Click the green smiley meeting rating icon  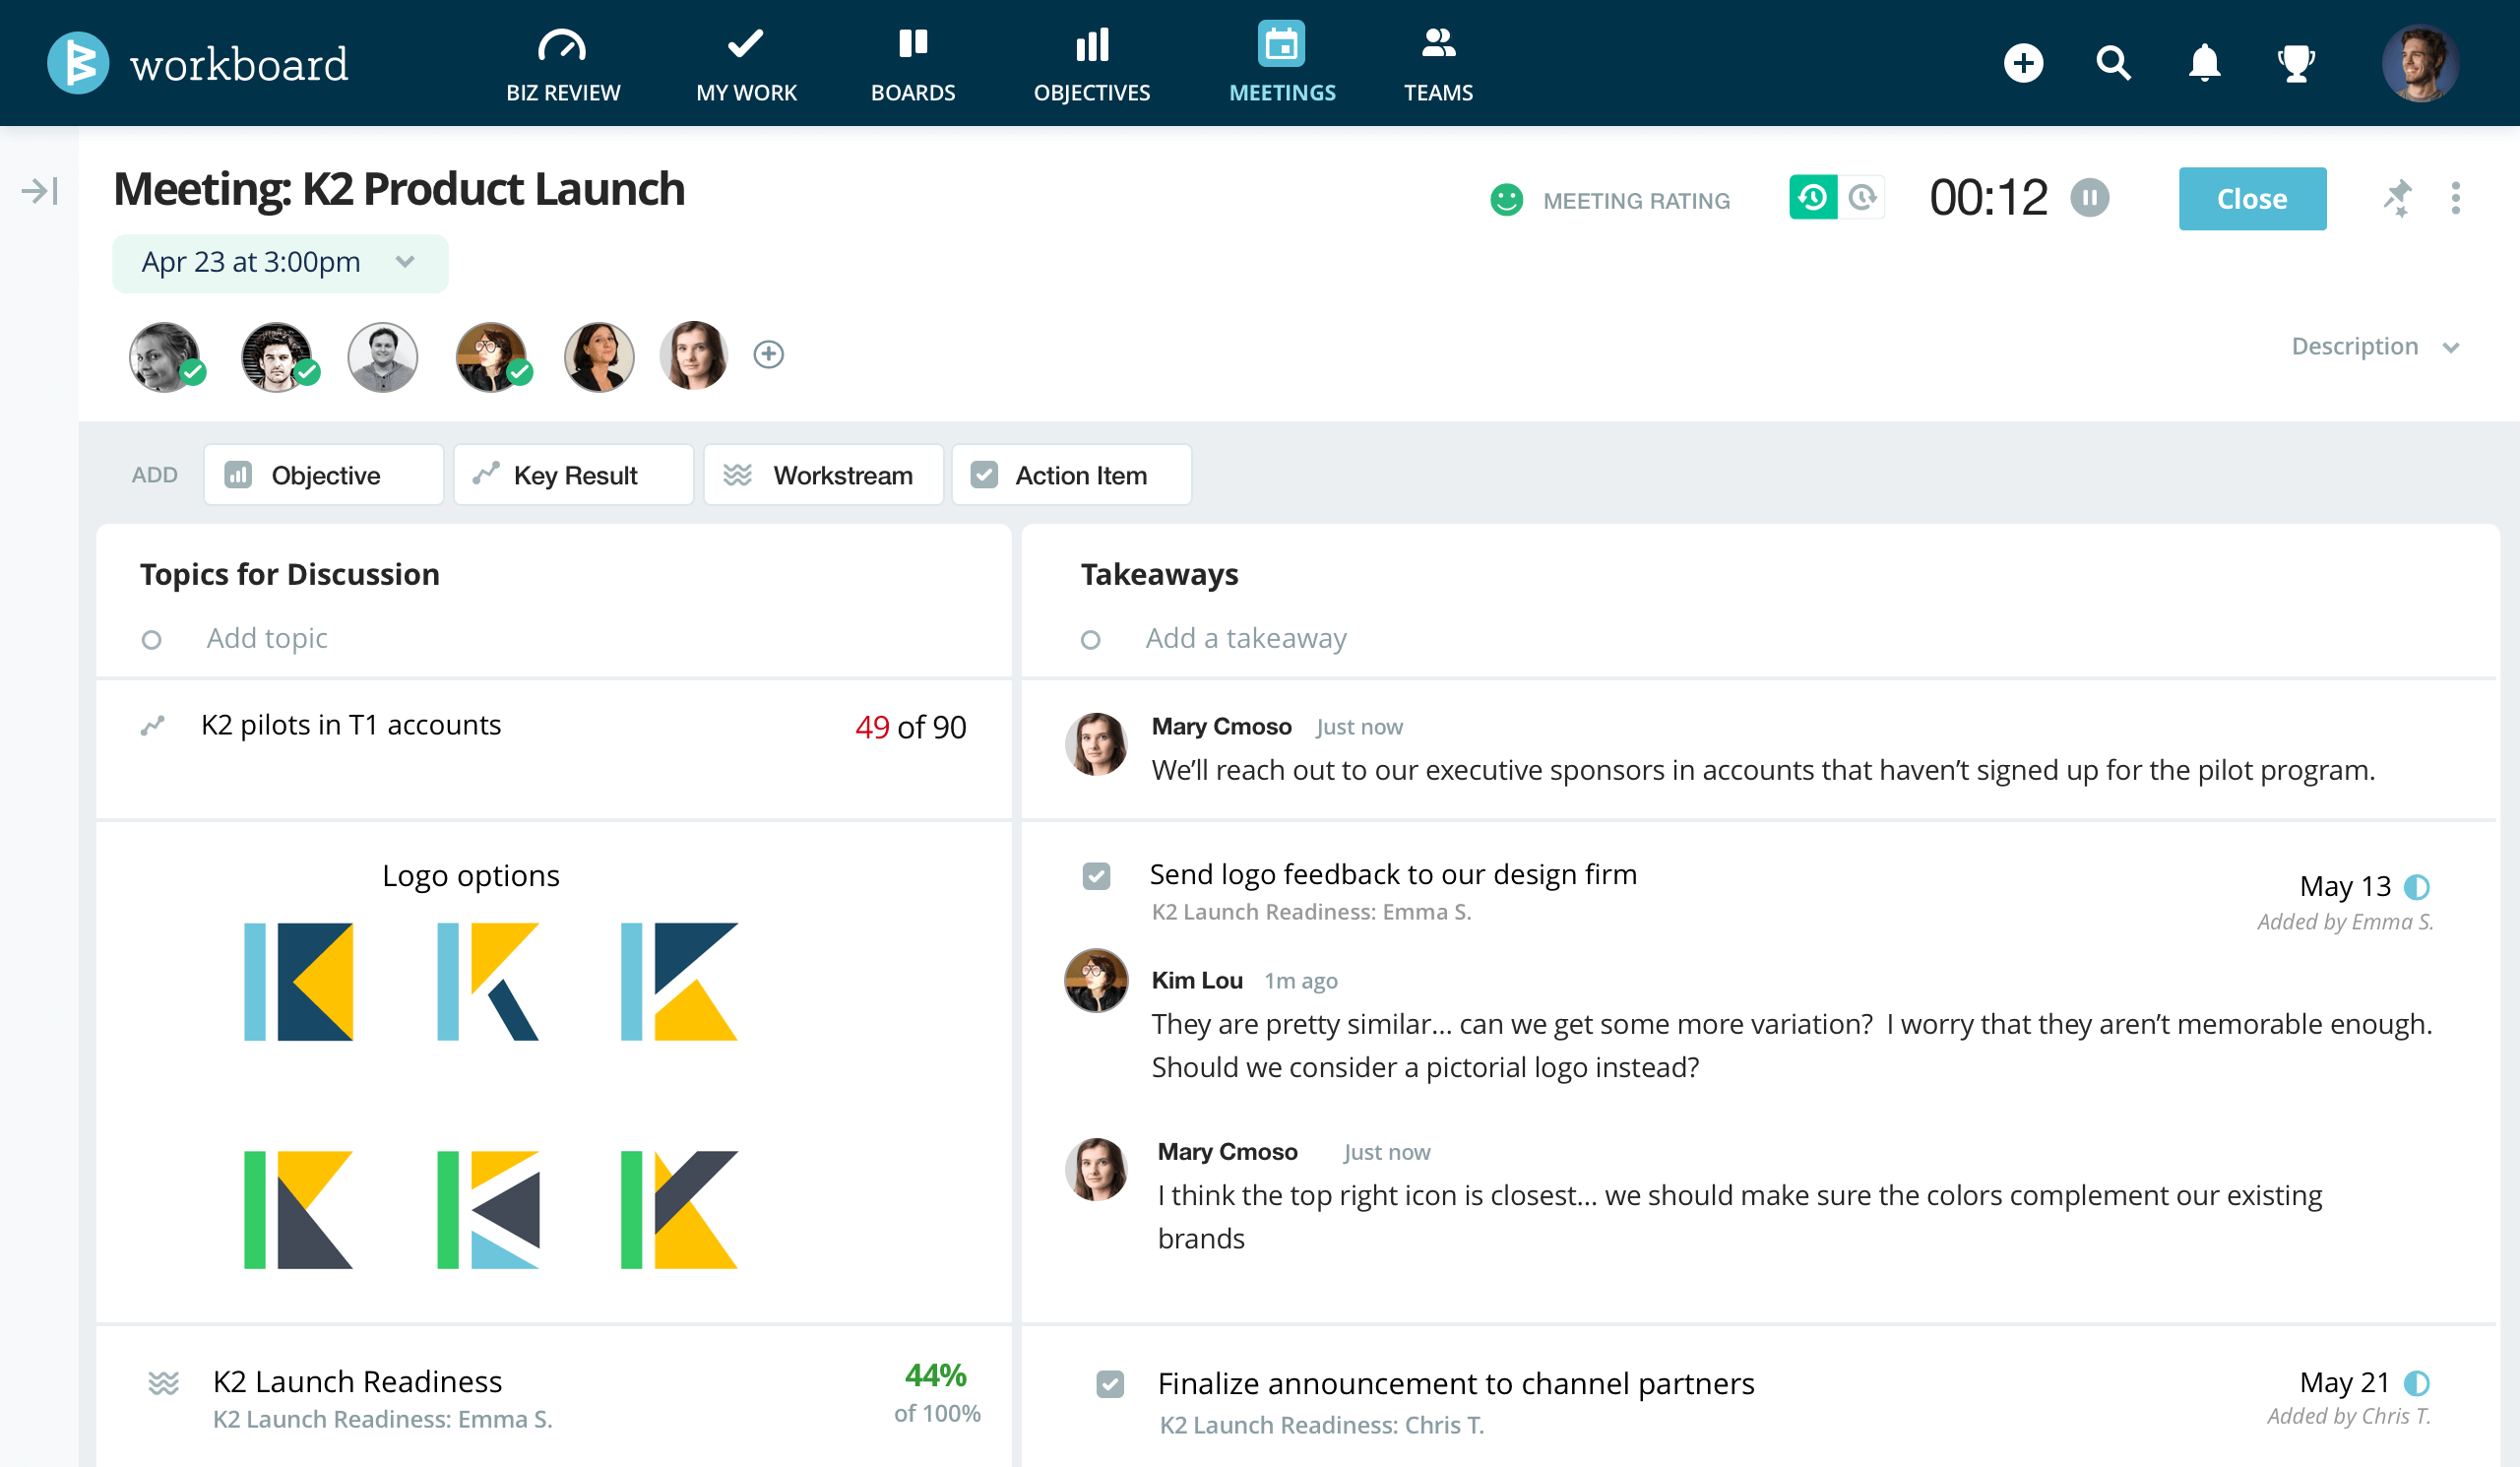pyautogui.click(x=1506, y=200)
